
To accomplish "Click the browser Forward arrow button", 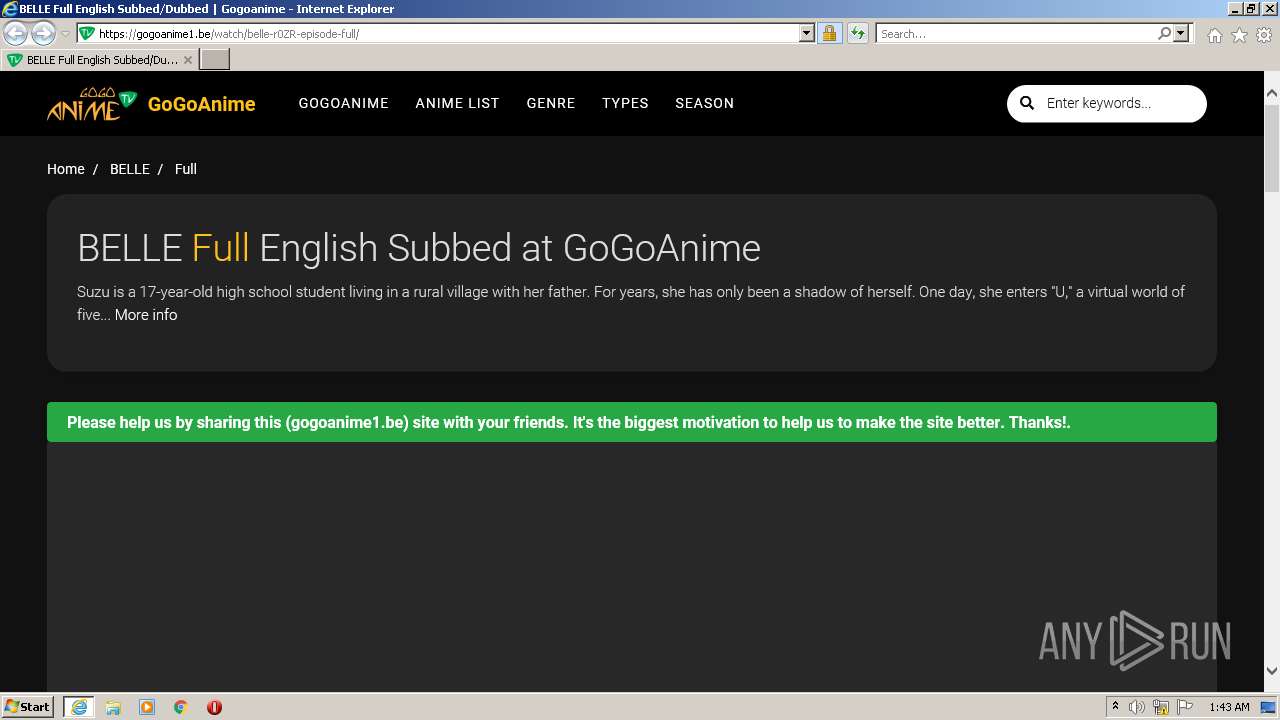I will click(x=43, y=33).
